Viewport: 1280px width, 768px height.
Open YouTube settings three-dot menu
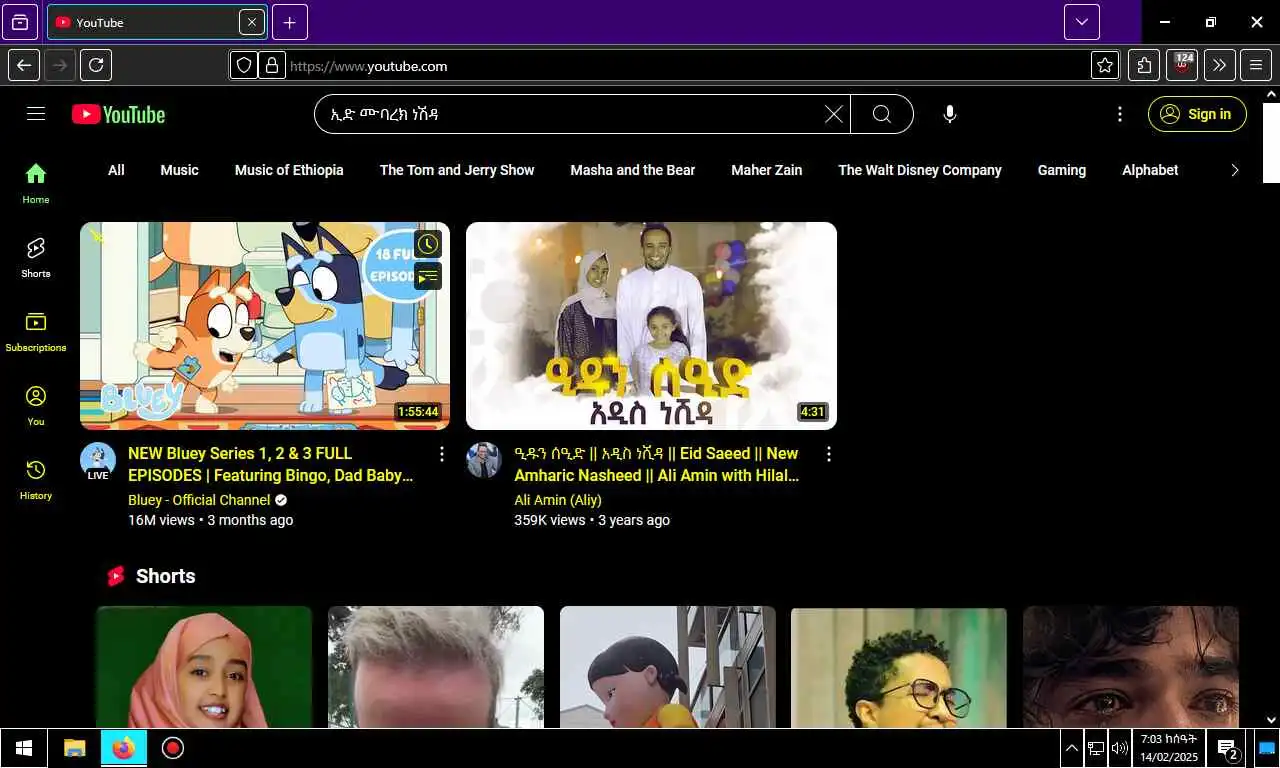[1120, 114]
